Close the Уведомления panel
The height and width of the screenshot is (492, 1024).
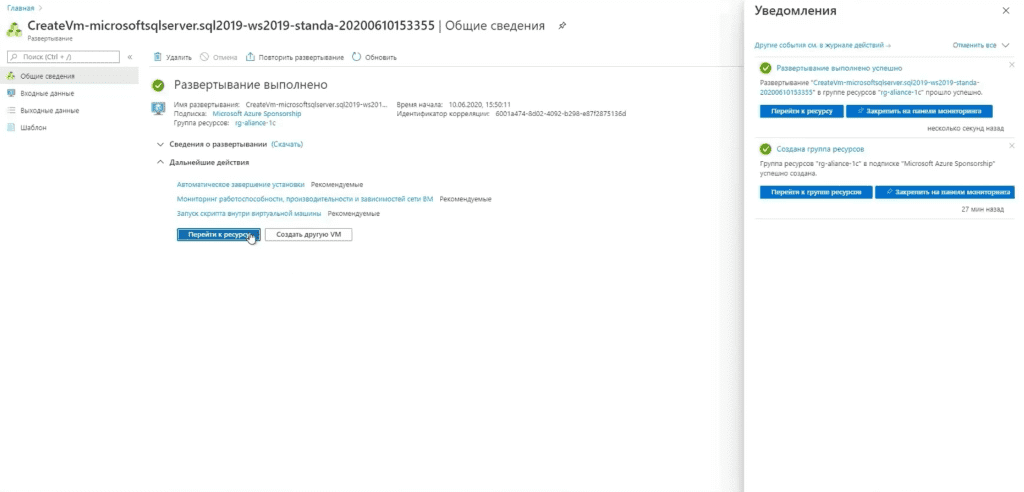1005,11
